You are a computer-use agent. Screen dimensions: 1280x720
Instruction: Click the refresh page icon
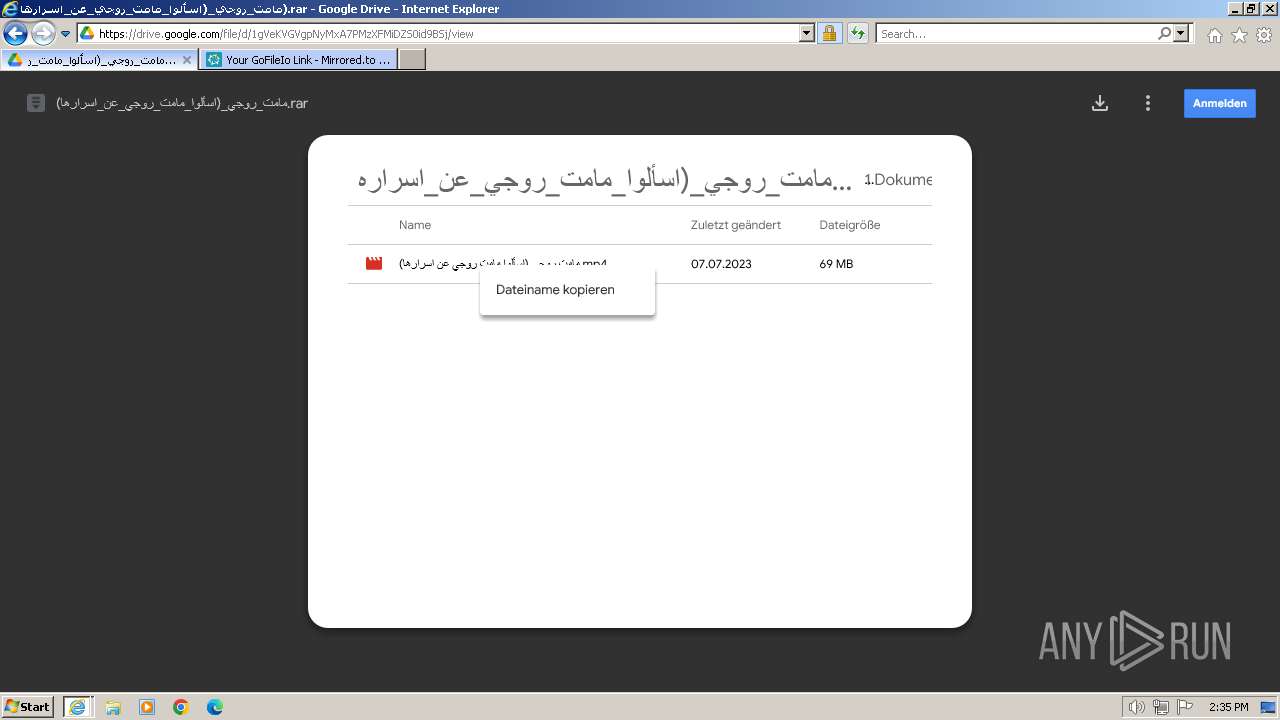(x=857, y=34)
